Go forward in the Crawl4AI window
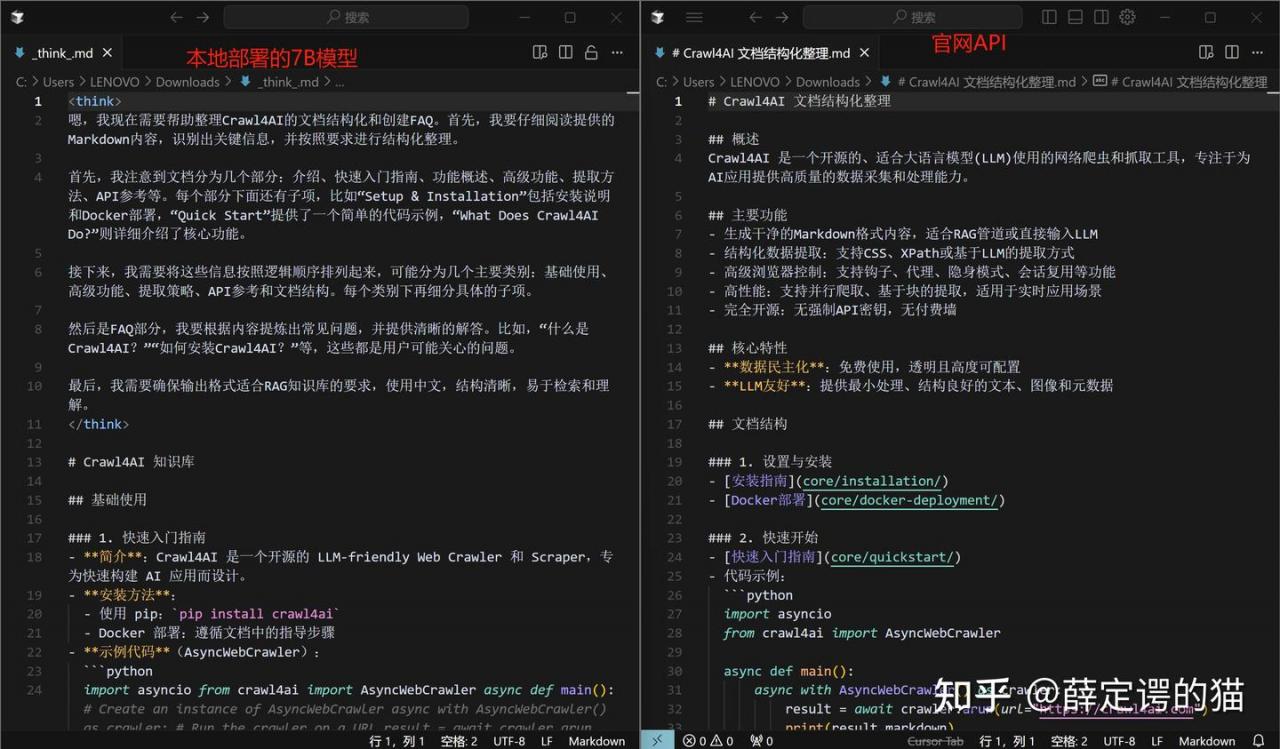 (782, 17)
